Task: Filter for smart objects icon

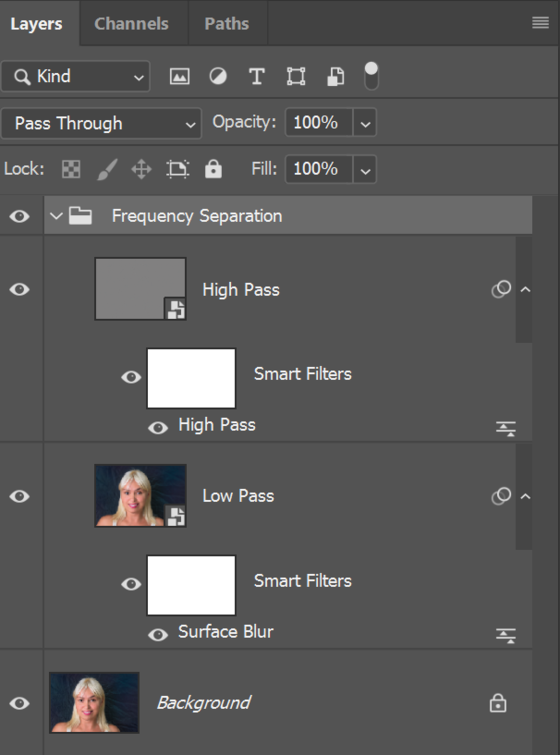Action: [x=336, y=76]
